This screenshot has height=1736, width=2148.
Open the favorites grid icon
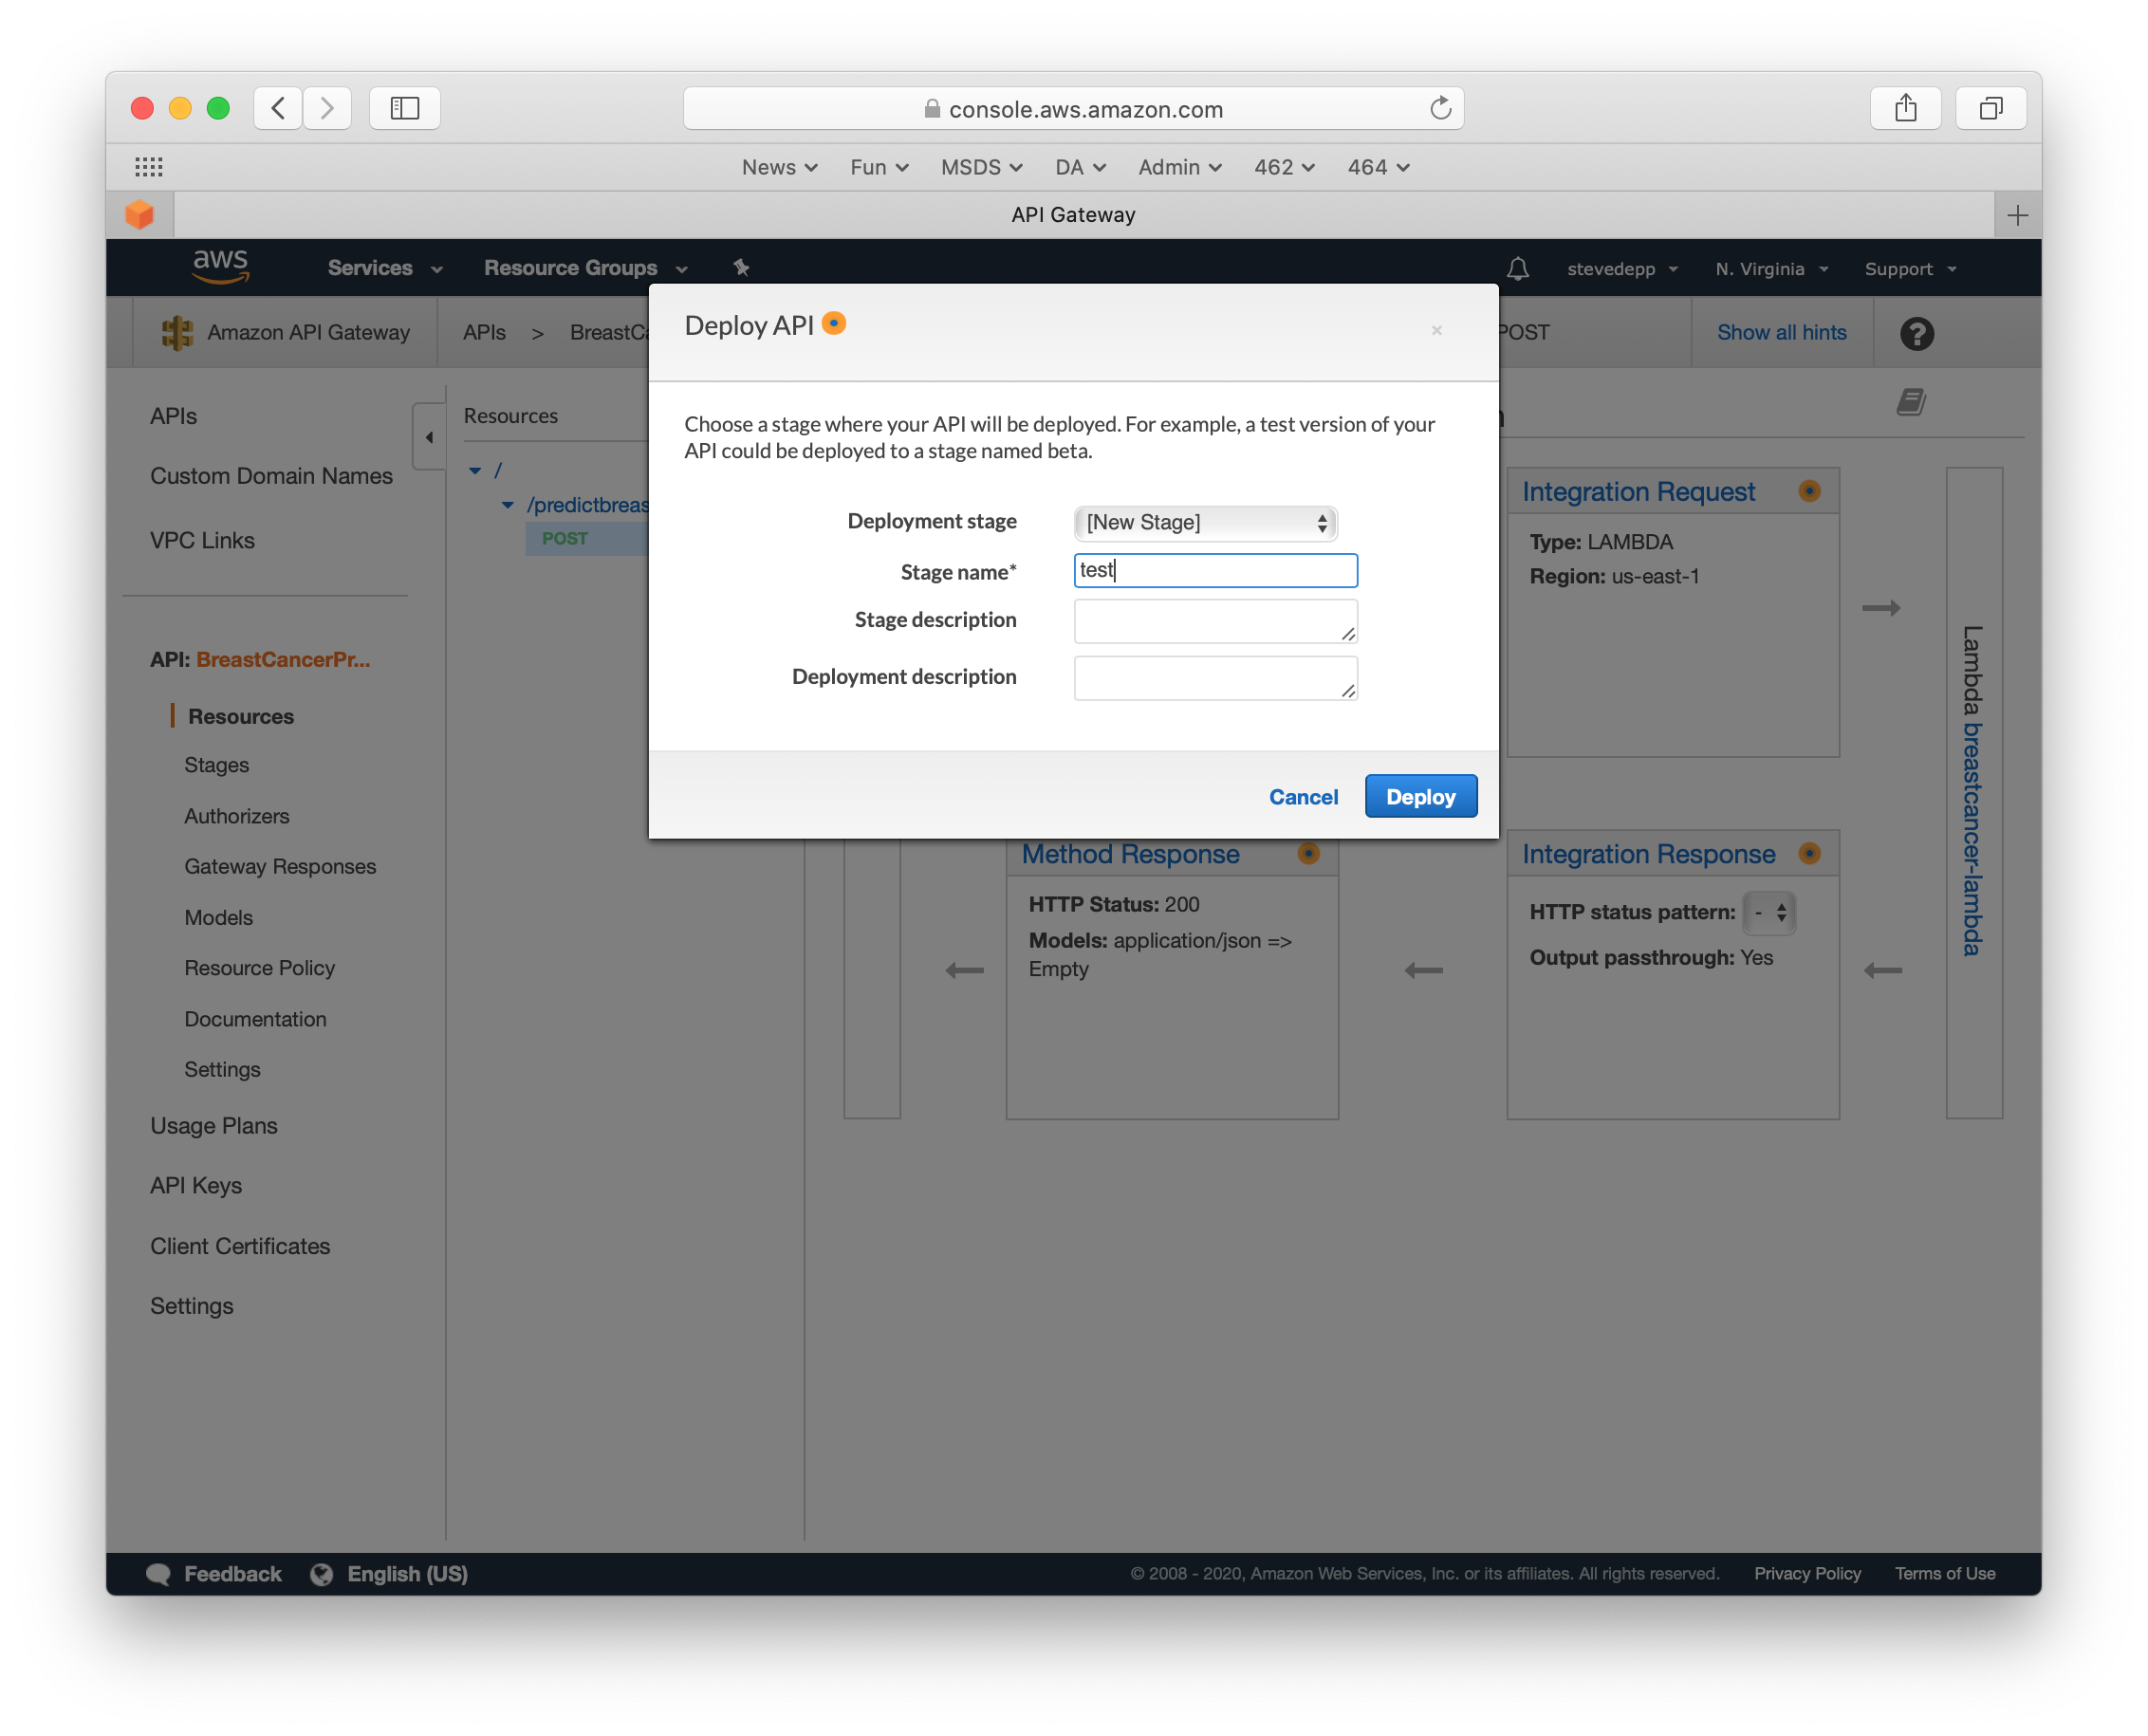[x=149, y=167]
